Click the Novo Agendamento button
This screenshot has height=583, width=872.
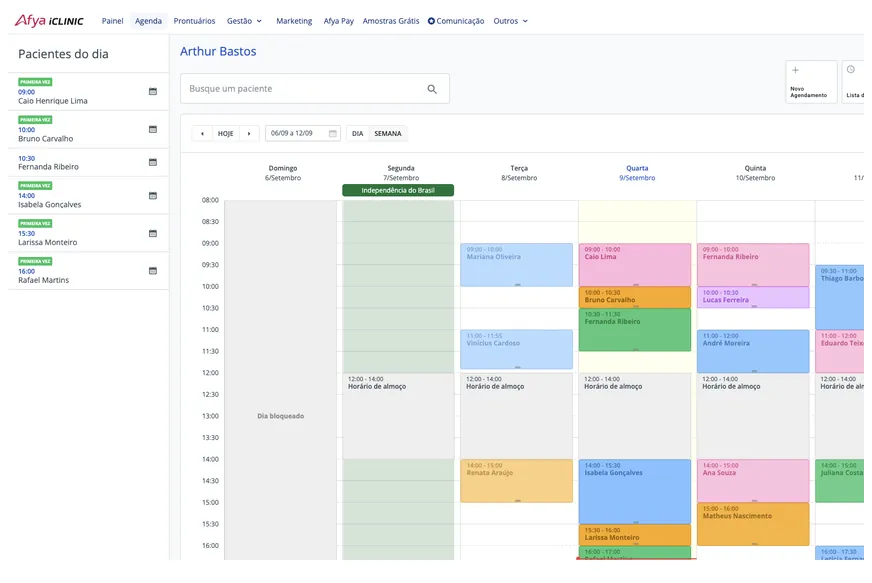(x=811, y=82)
